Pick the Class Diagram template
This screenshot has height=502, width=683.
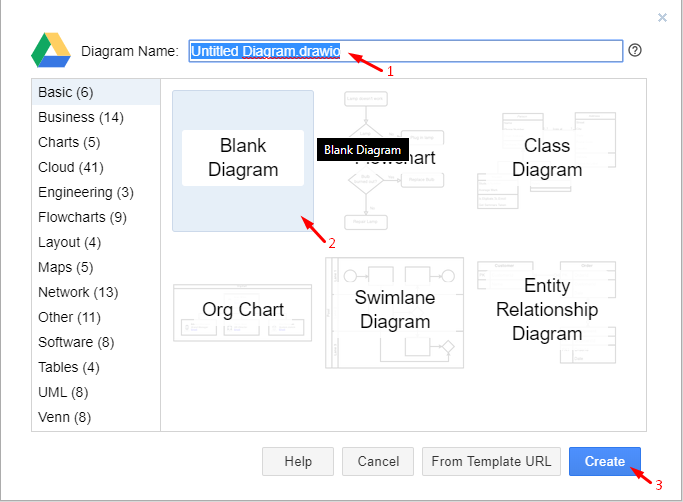pyautogui.click(x=547, y=158)
